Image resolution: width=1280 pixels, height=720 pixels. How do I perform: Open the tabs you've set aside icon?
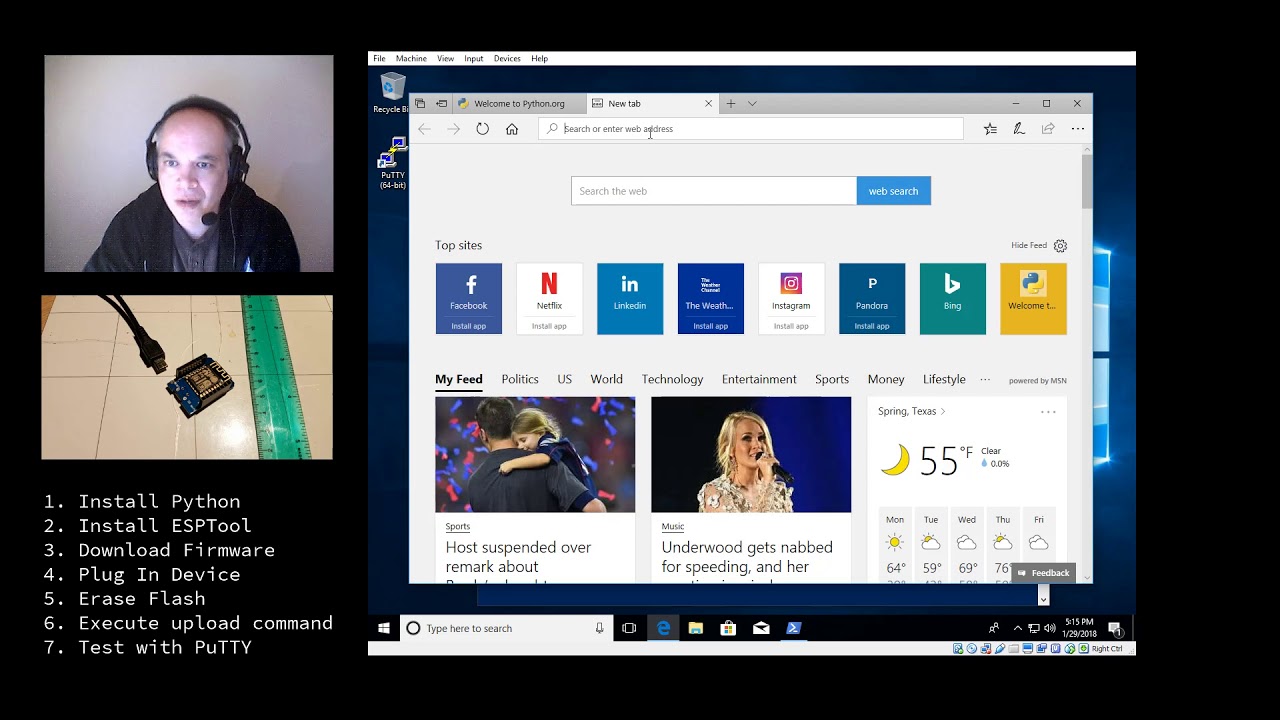[420, 103]
